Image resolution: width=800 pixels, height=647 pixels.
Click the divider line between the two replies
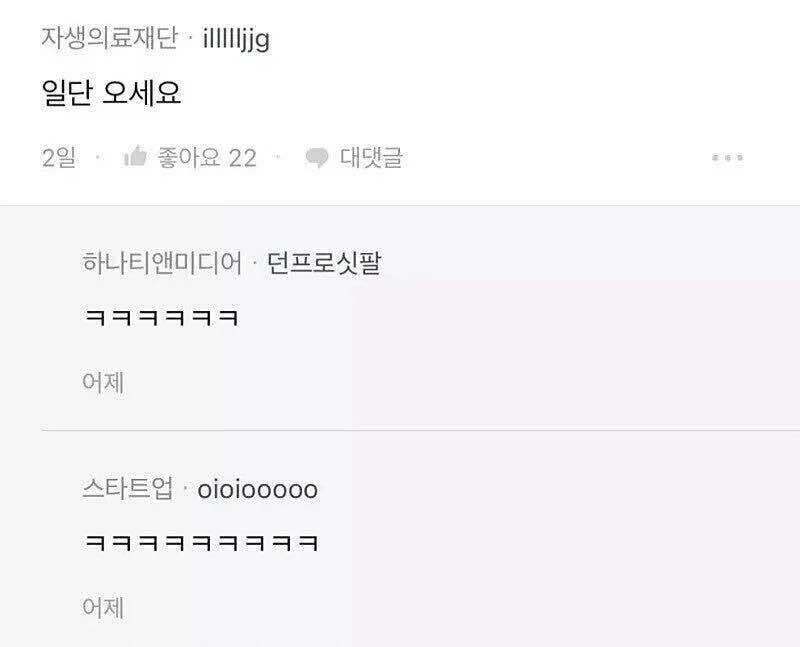click(420, 430)
